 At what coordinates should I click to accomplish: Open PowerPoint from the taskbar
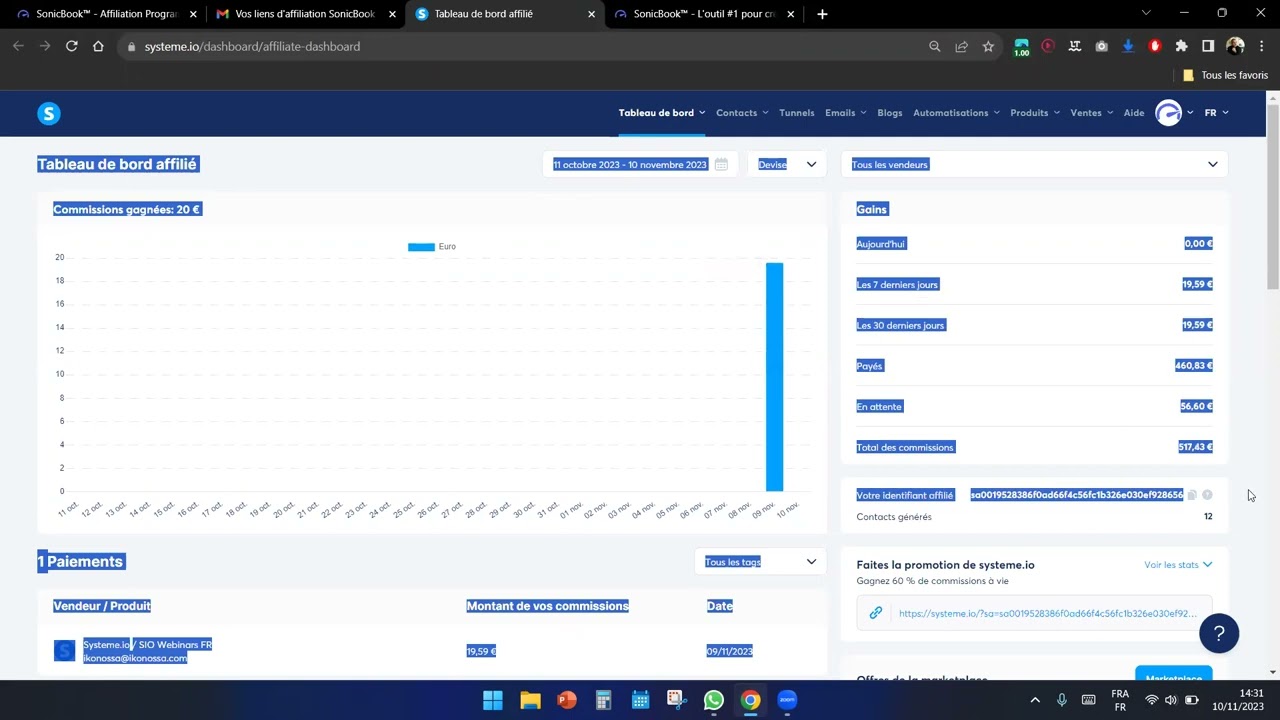point(567,700)
